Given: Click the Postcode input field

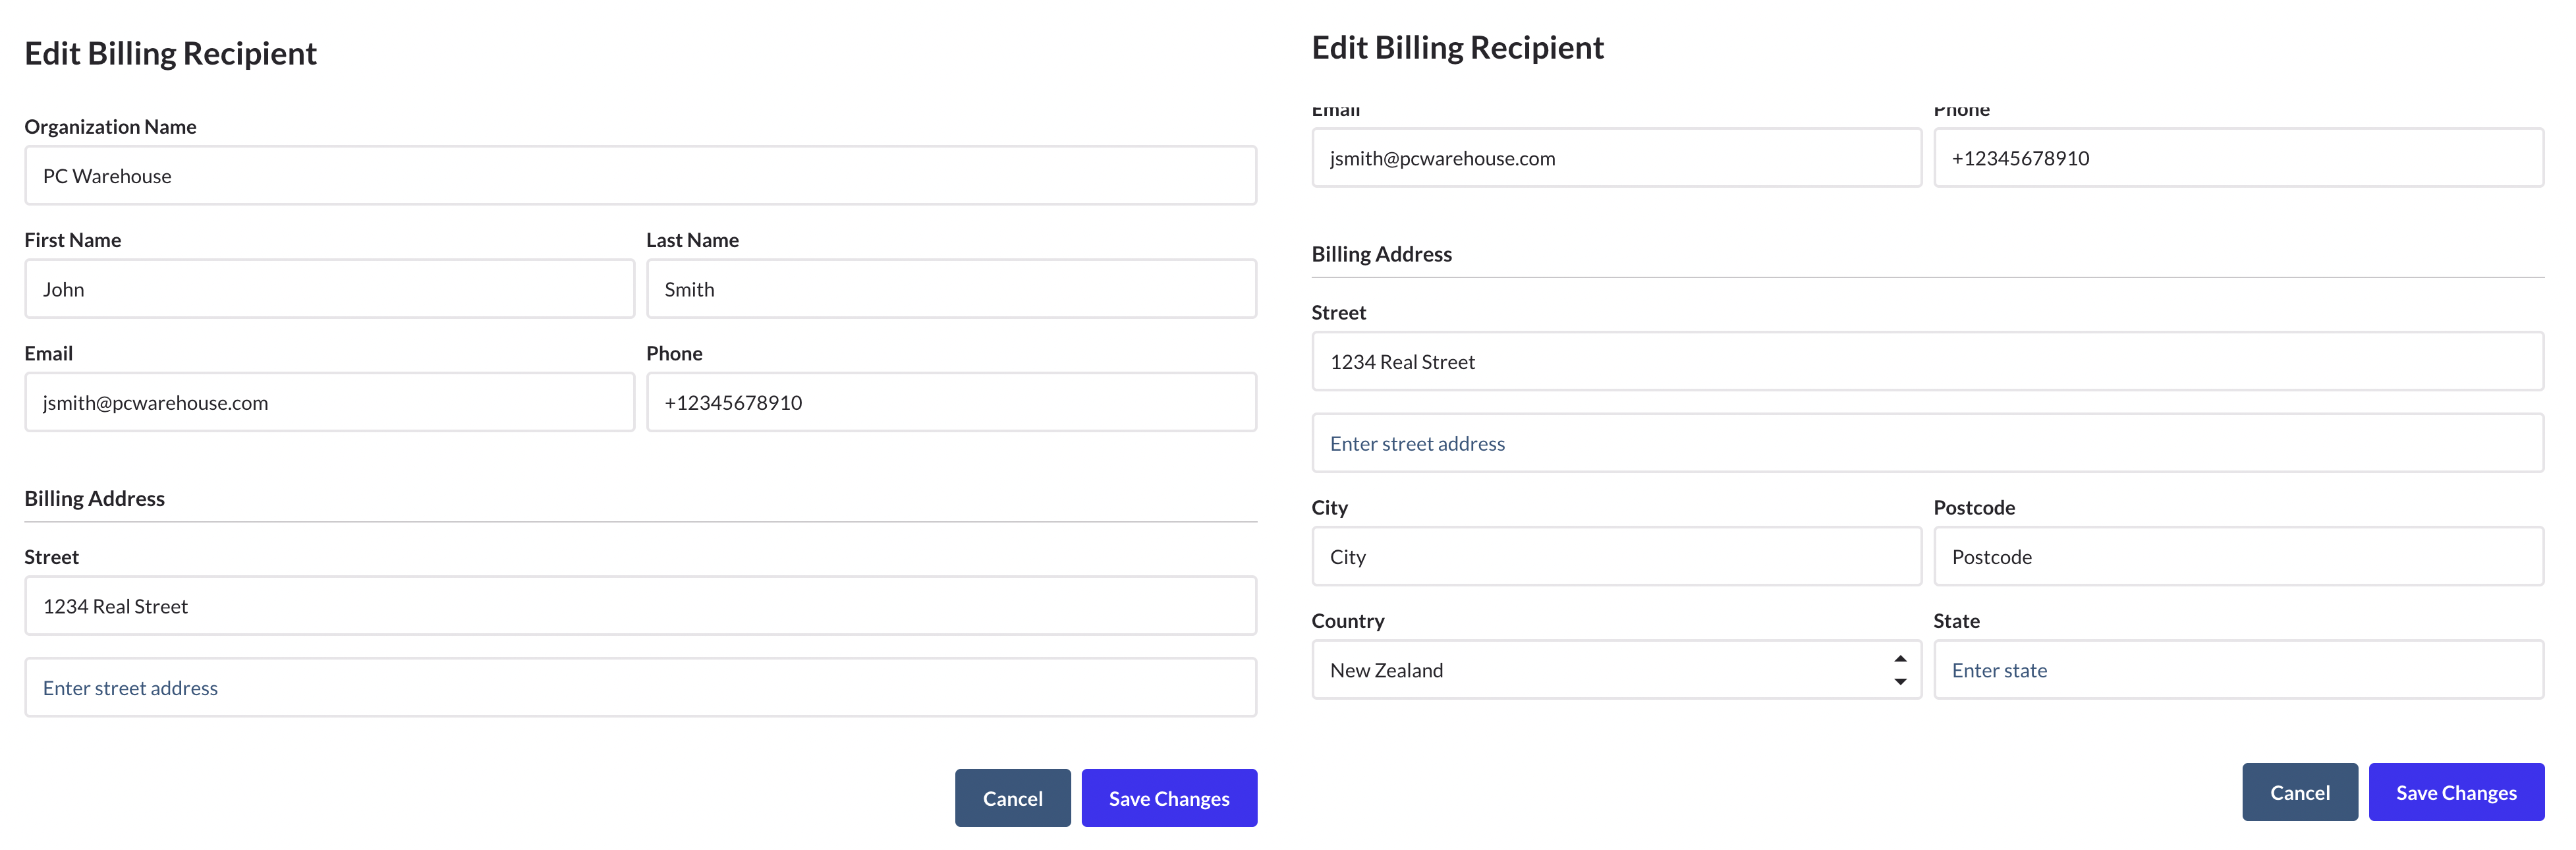Looking at the screenshot, I should click(2238, 557).
